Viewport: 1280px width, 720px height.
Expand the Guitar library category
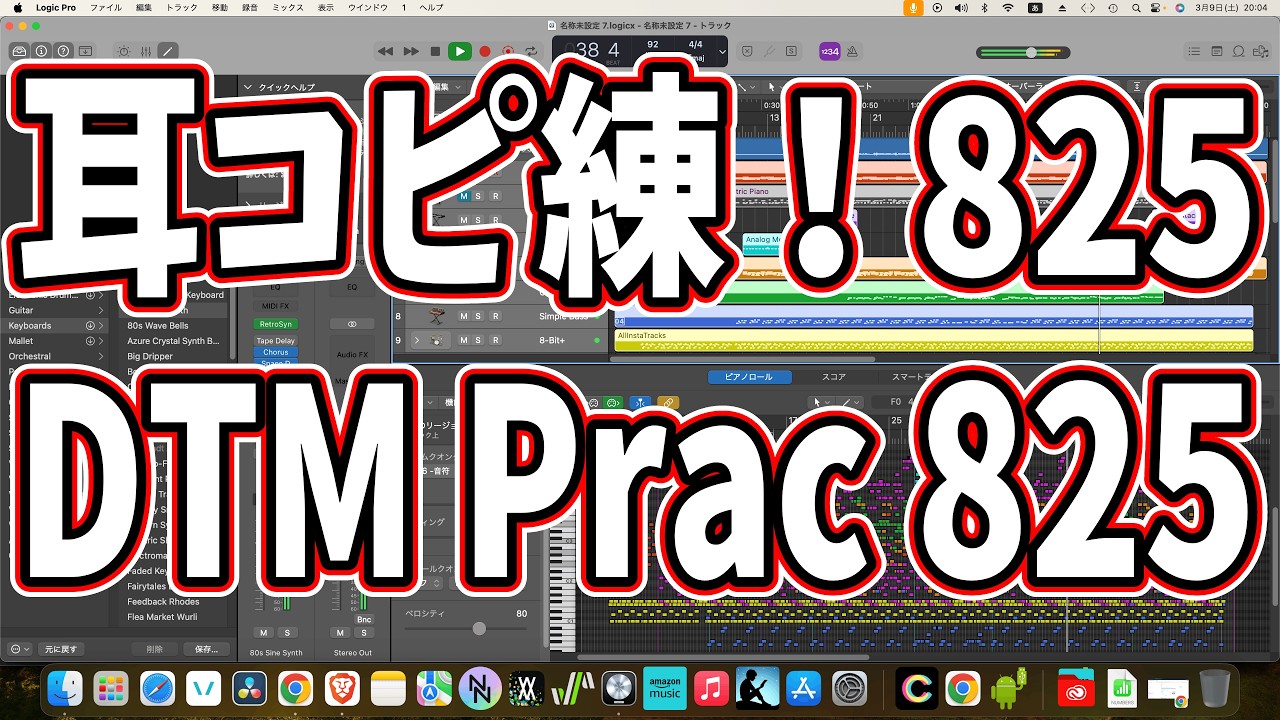(x=100, y=310)
